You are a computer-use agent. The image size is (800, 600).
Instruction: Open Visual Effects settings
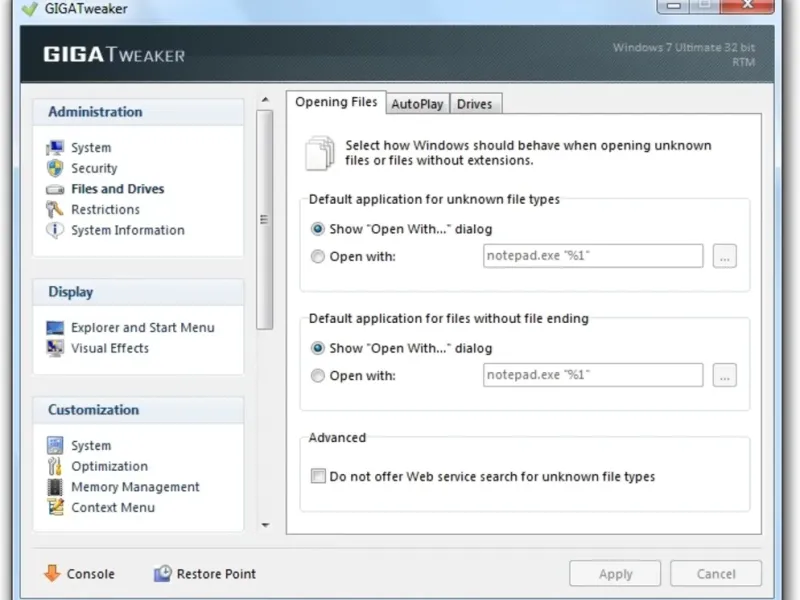point(110,348)
